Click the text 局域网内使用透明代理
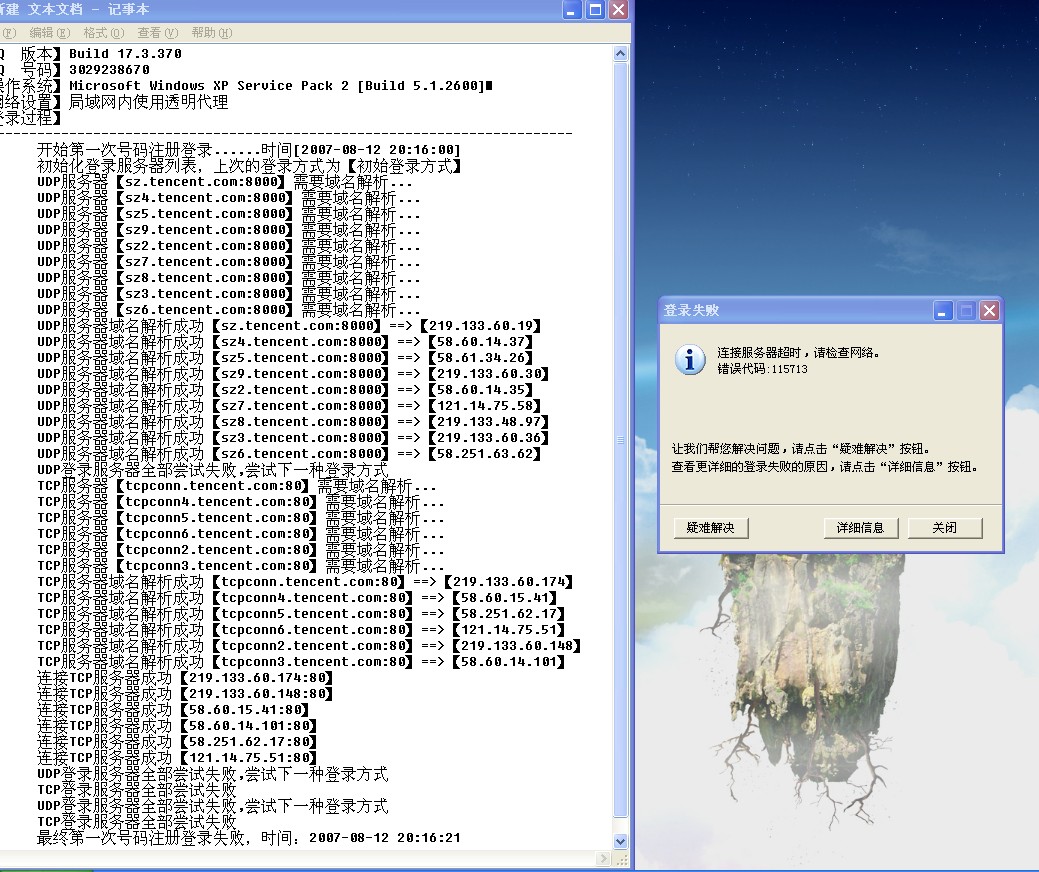 click(x=148, y=101)
